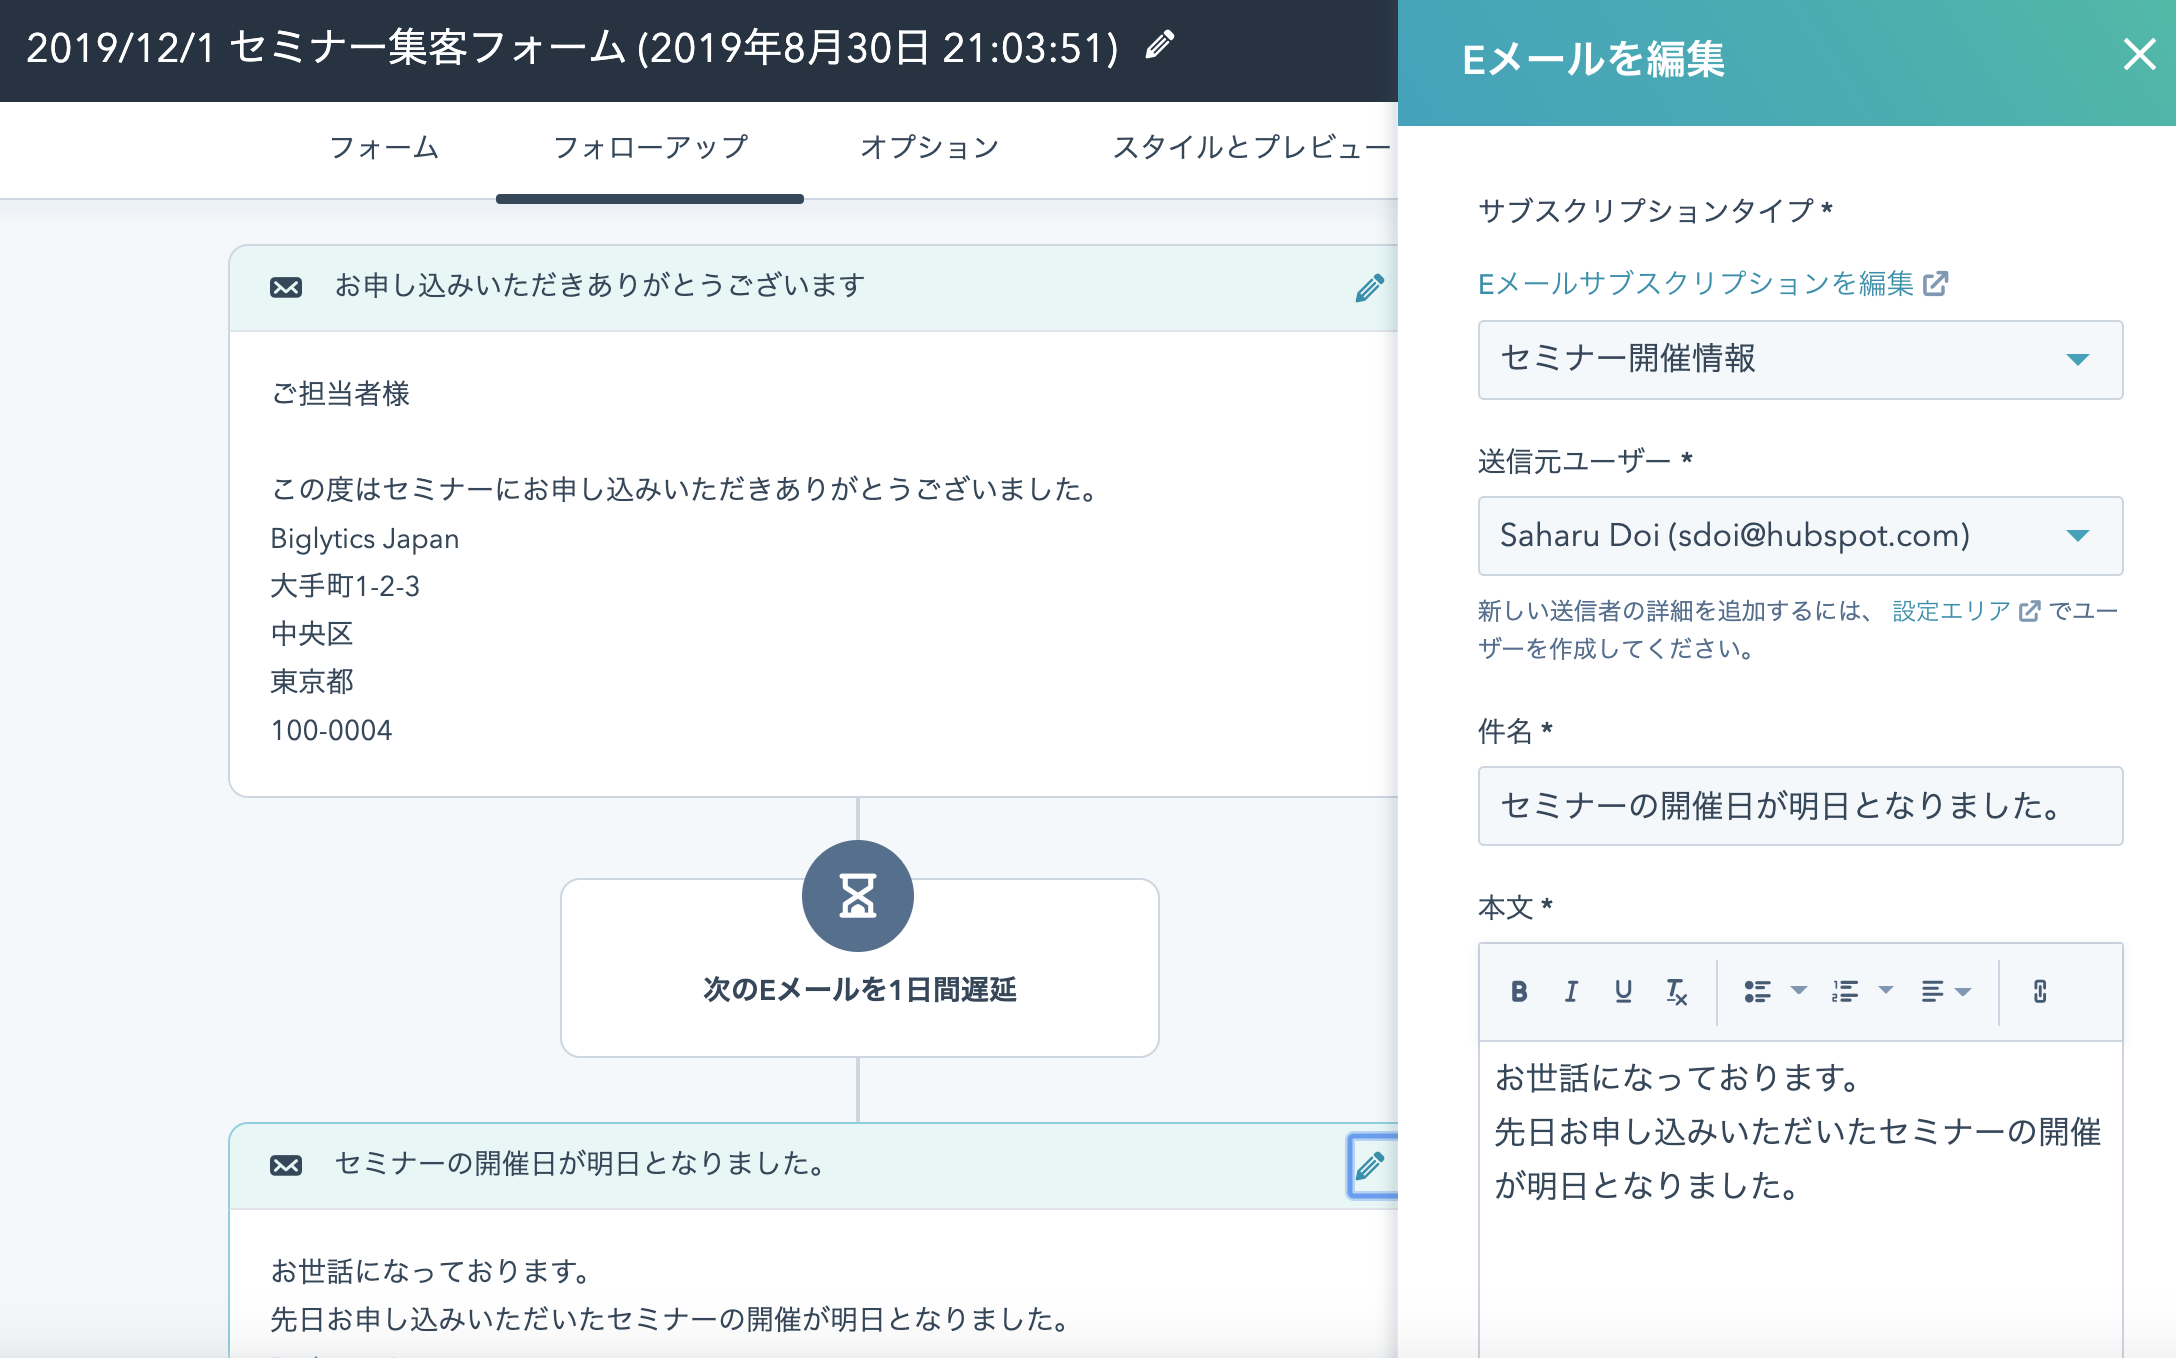Image resolution: width=2176 pixels, height=1358 pixels.
Task: Open bulleted list style dropdown arrow
Action: (1798, 991)
